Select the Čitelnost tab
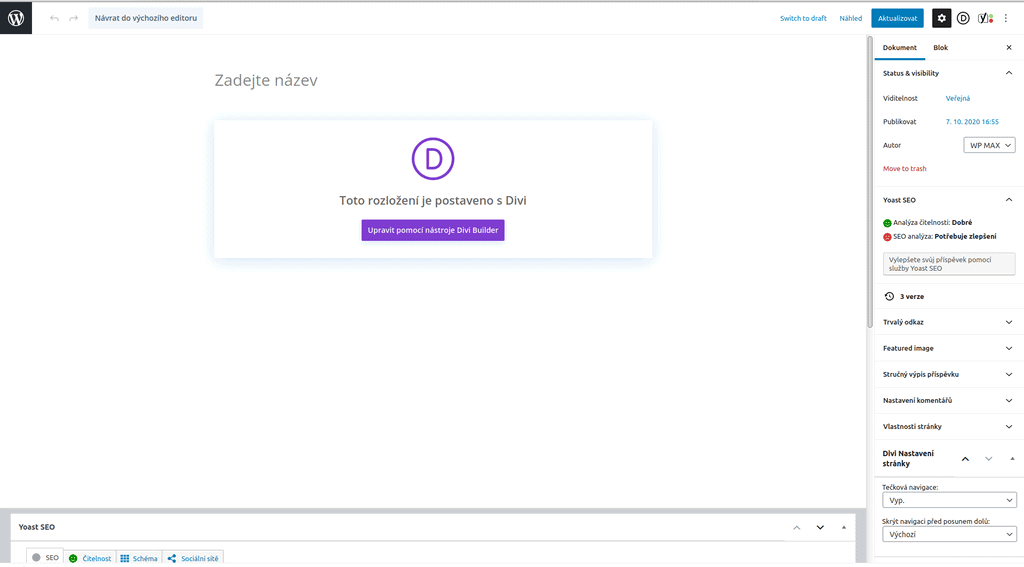This screenshot has width=1024, height=567. coord(90,558)
